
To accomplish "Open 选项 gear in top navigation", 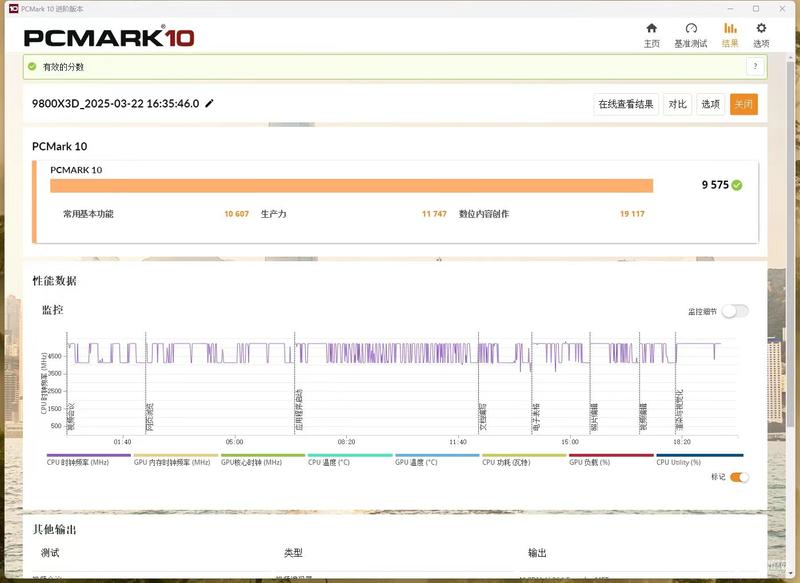I will [x=761, y=35].
